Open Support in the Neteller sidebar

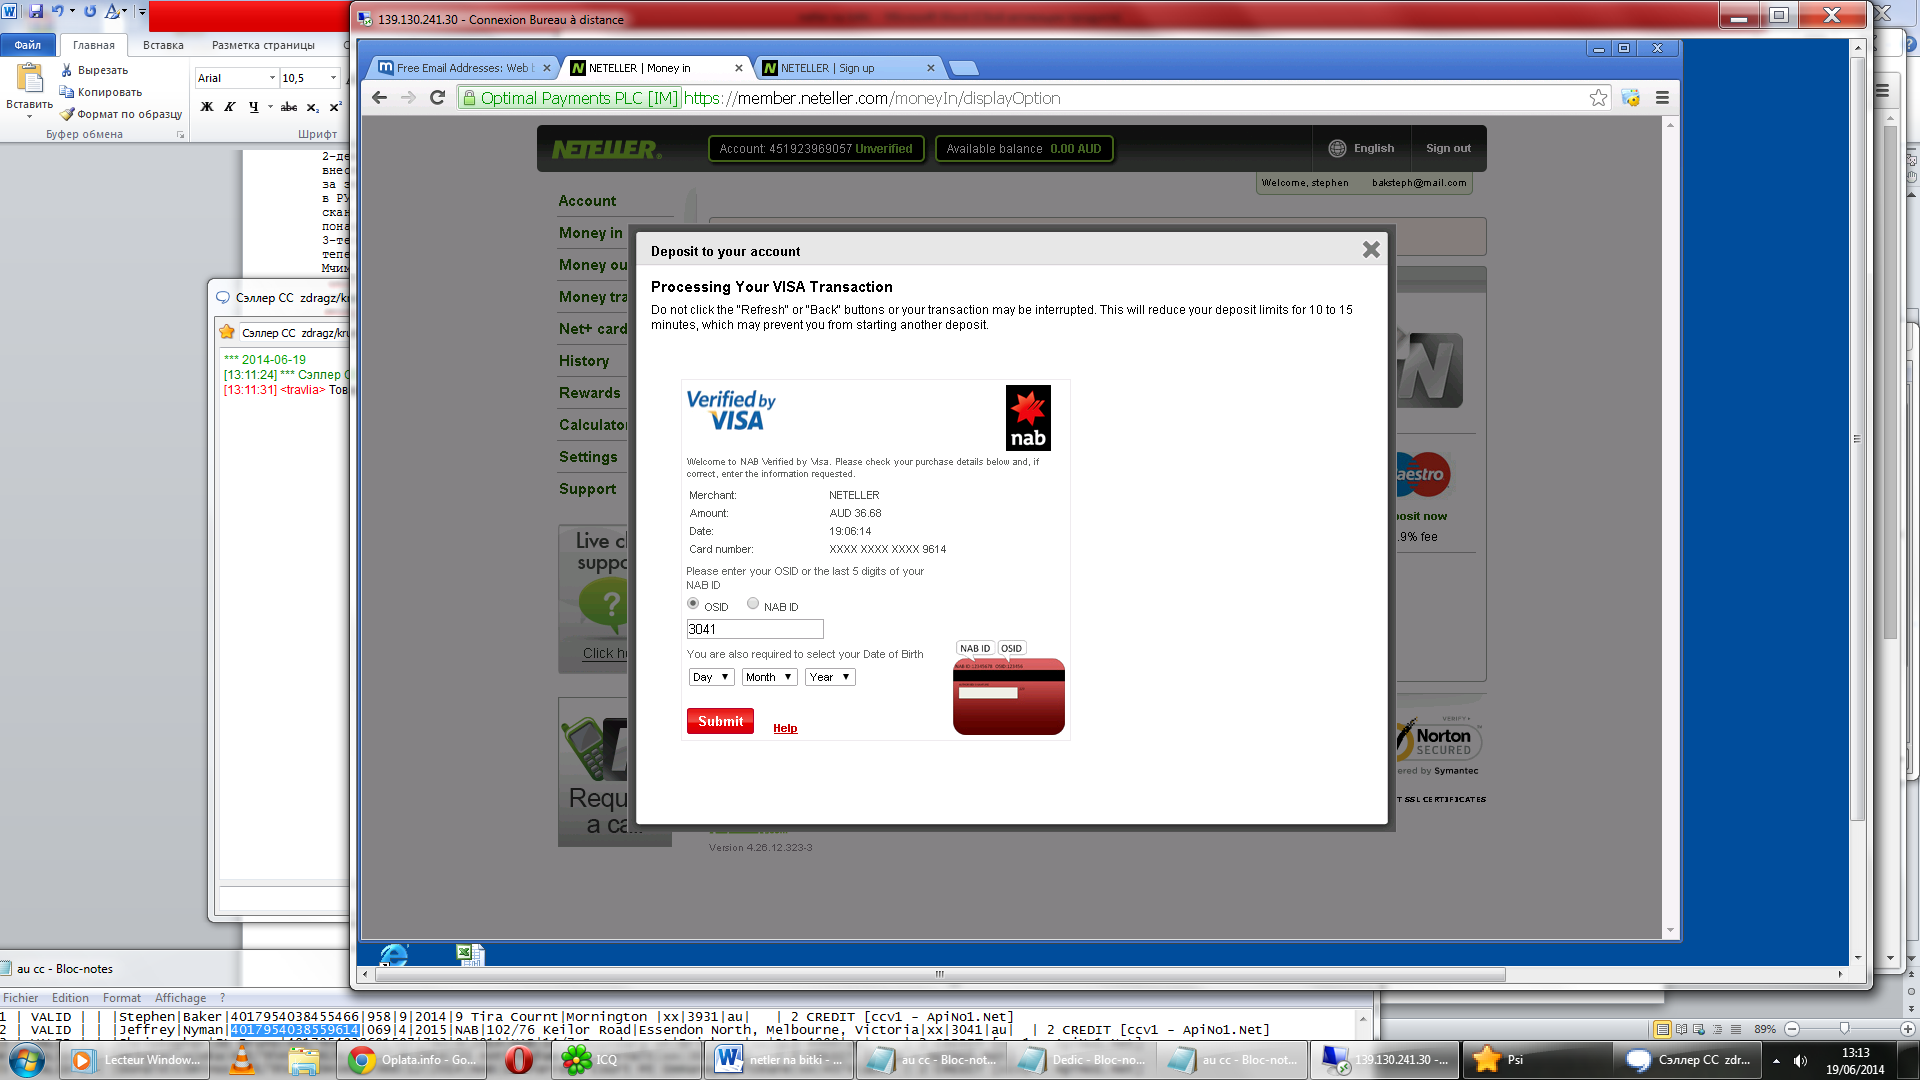tap(587, 489)
